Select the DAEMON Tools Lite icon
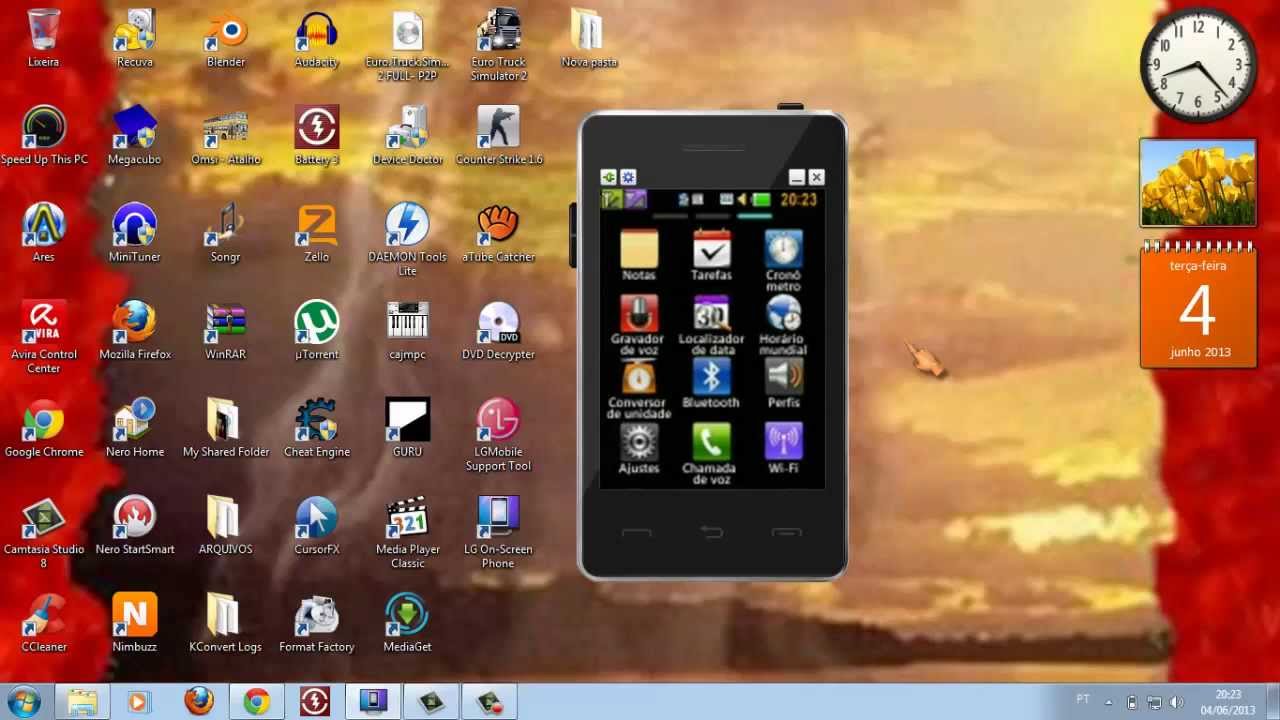 (408, 239)
